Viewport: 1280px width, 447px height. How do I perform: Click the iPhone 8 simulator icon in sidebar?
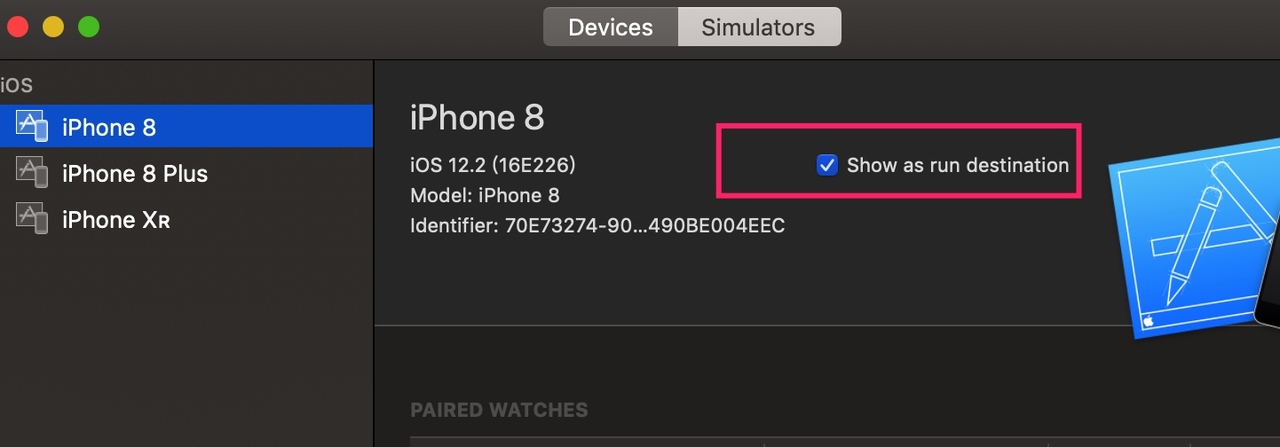coord(32,126)
